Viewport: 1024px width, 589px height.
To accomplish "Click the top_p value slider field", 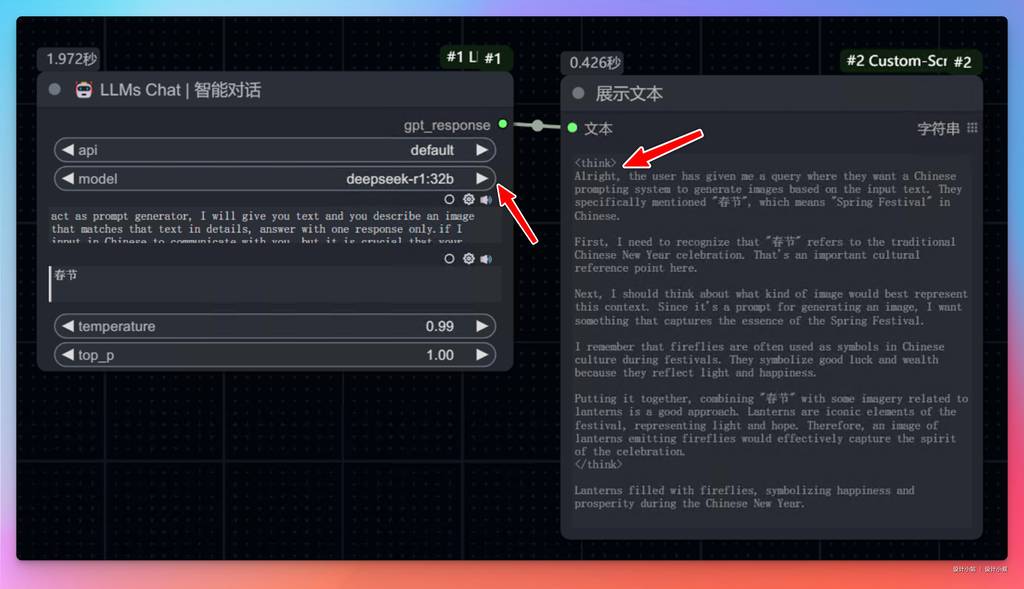I will pyautogui.click(x=275, y=355).
